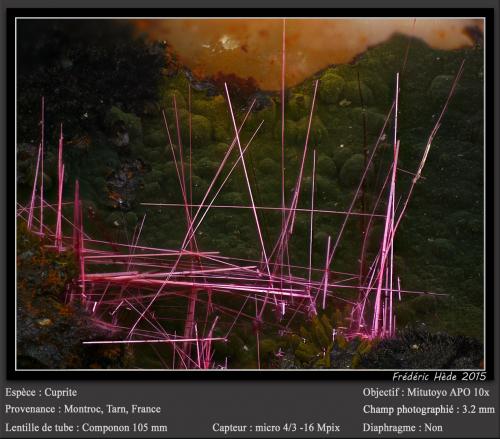This screenshot has height=439, width=500.
Task: Click the 'Diaphragme : Non' text
Action: (403, 428)
